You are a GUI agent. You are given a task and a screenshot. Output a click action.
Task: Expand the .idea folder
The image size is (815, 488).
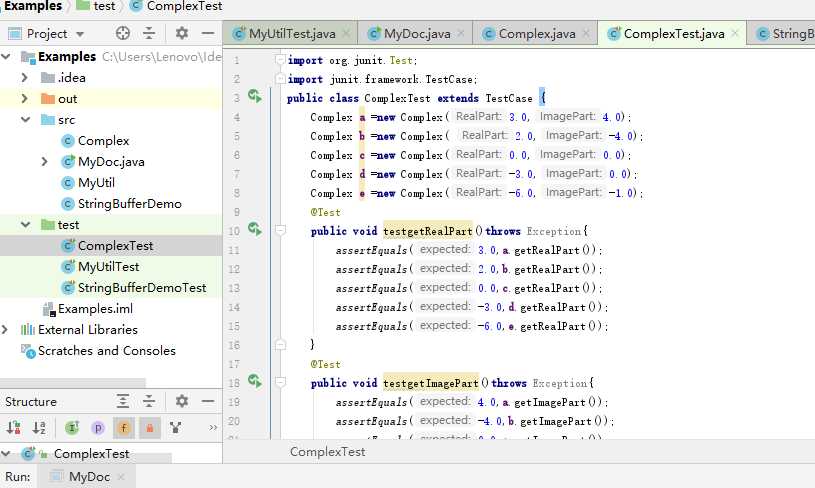(24, 77)
